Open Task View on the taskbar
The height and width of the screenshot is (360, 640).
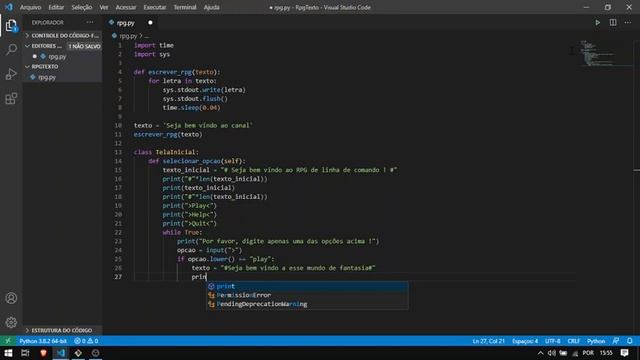click(x=25, y=353)
